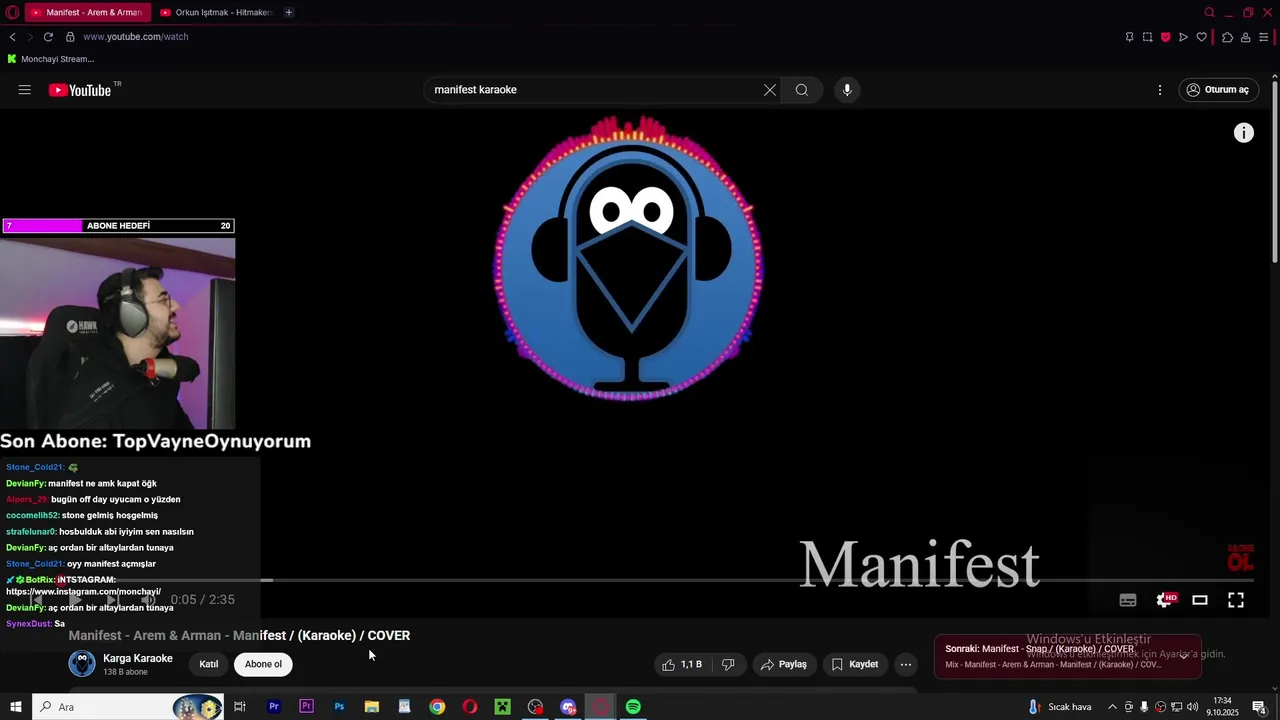
Task: Open Karga Karaoke channel name link
Action: [138, 658]
